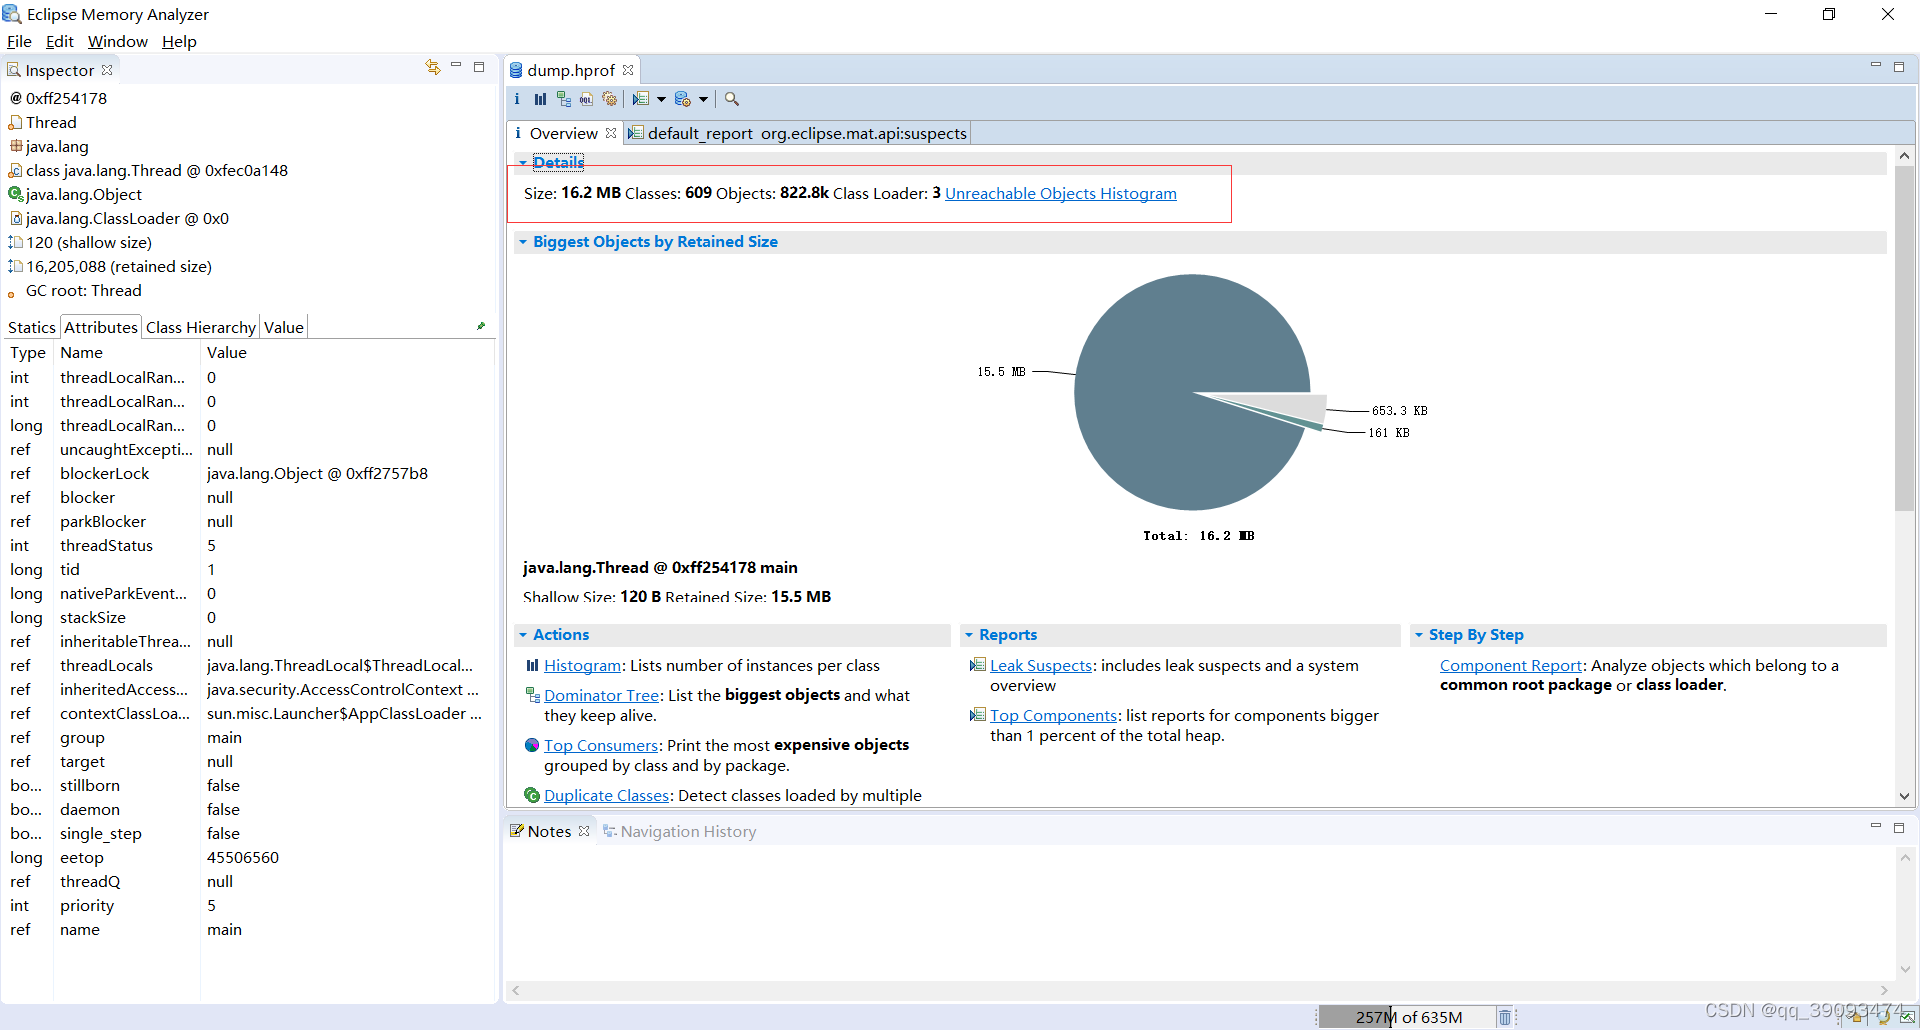Switch to the Class Hierarchy tab
Viewport: 1920px width, 1030px height.
[201, 327]
